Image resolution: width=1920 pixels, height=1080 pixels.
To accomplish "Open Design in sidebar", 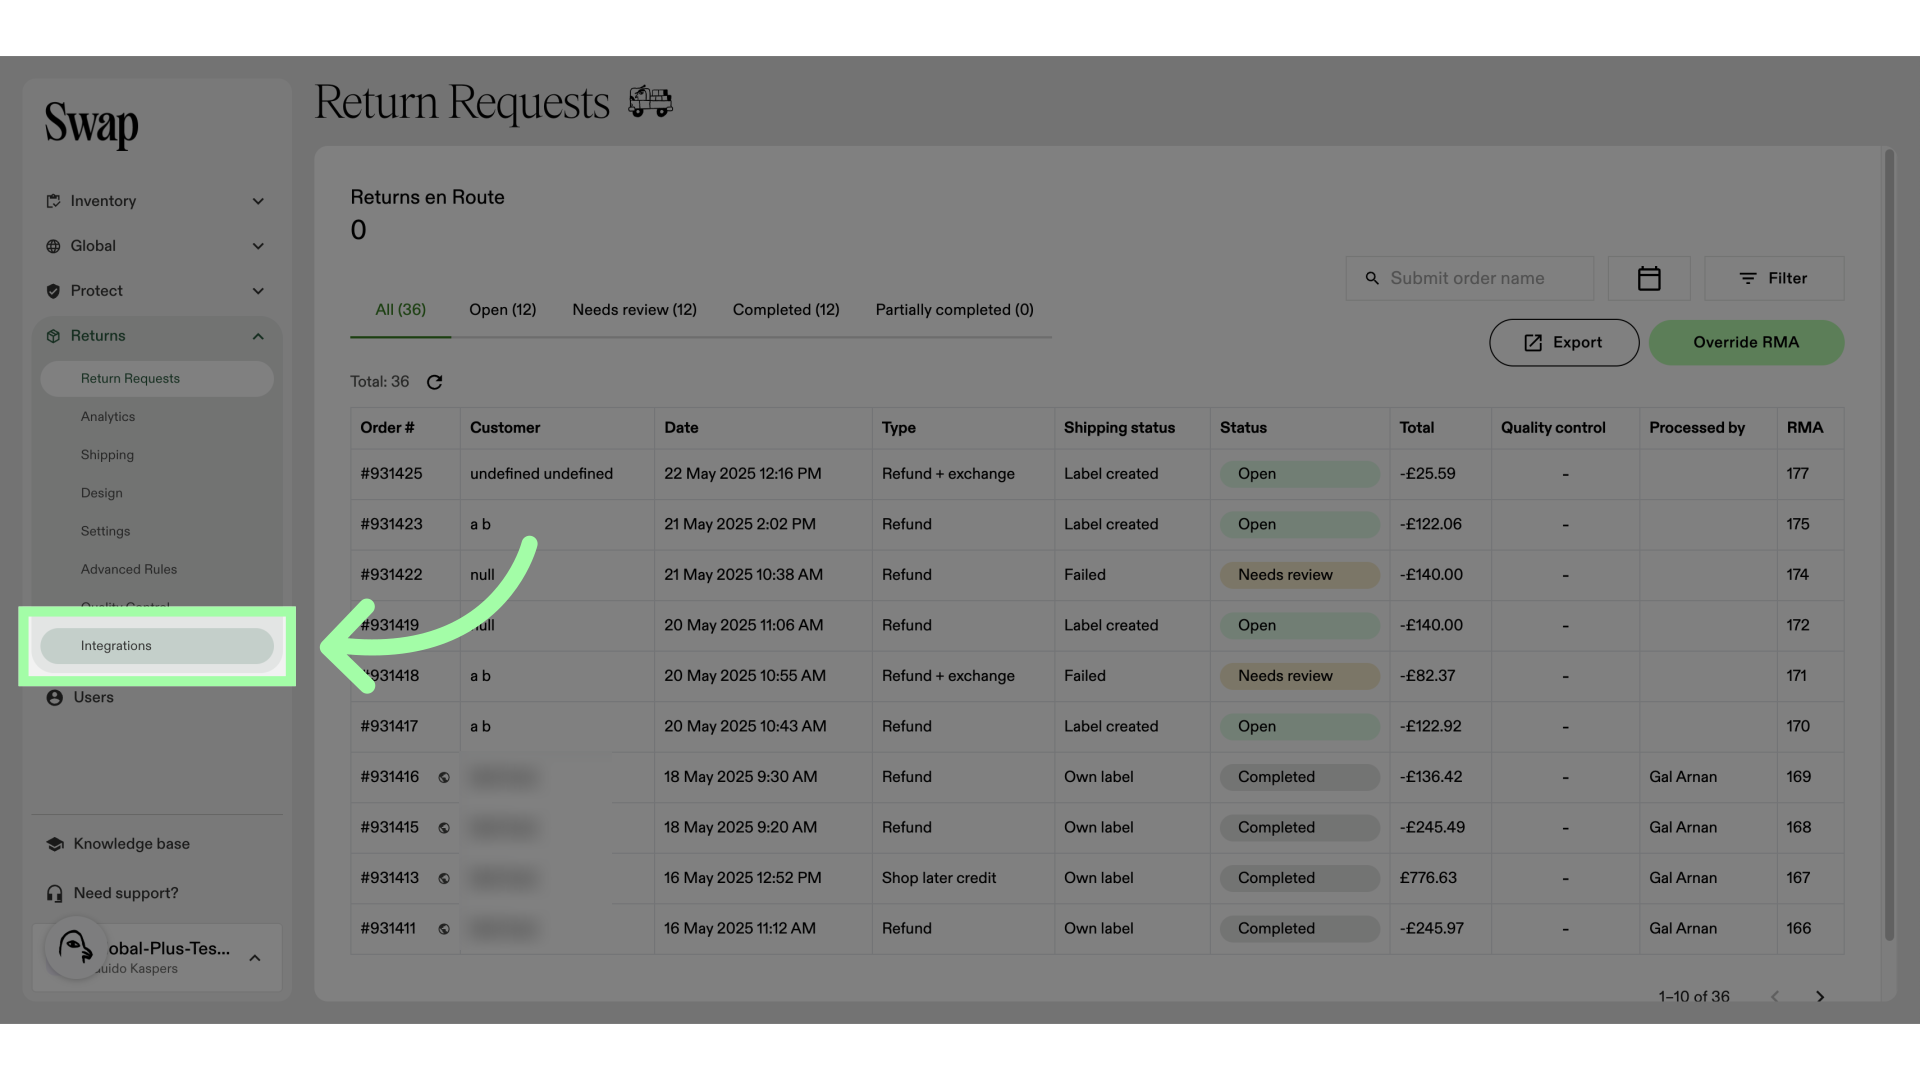I will 102,493.
